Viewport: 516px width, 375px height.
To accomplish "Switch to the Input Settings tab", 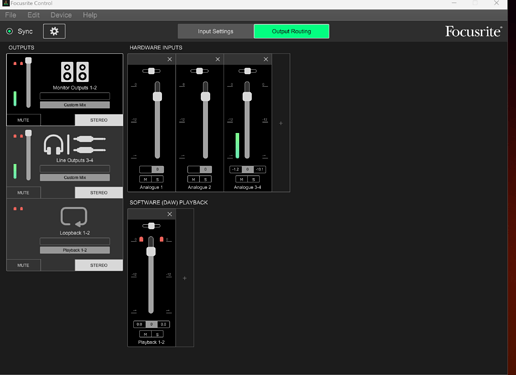I will pyautogui.click(x=215, y=31).
